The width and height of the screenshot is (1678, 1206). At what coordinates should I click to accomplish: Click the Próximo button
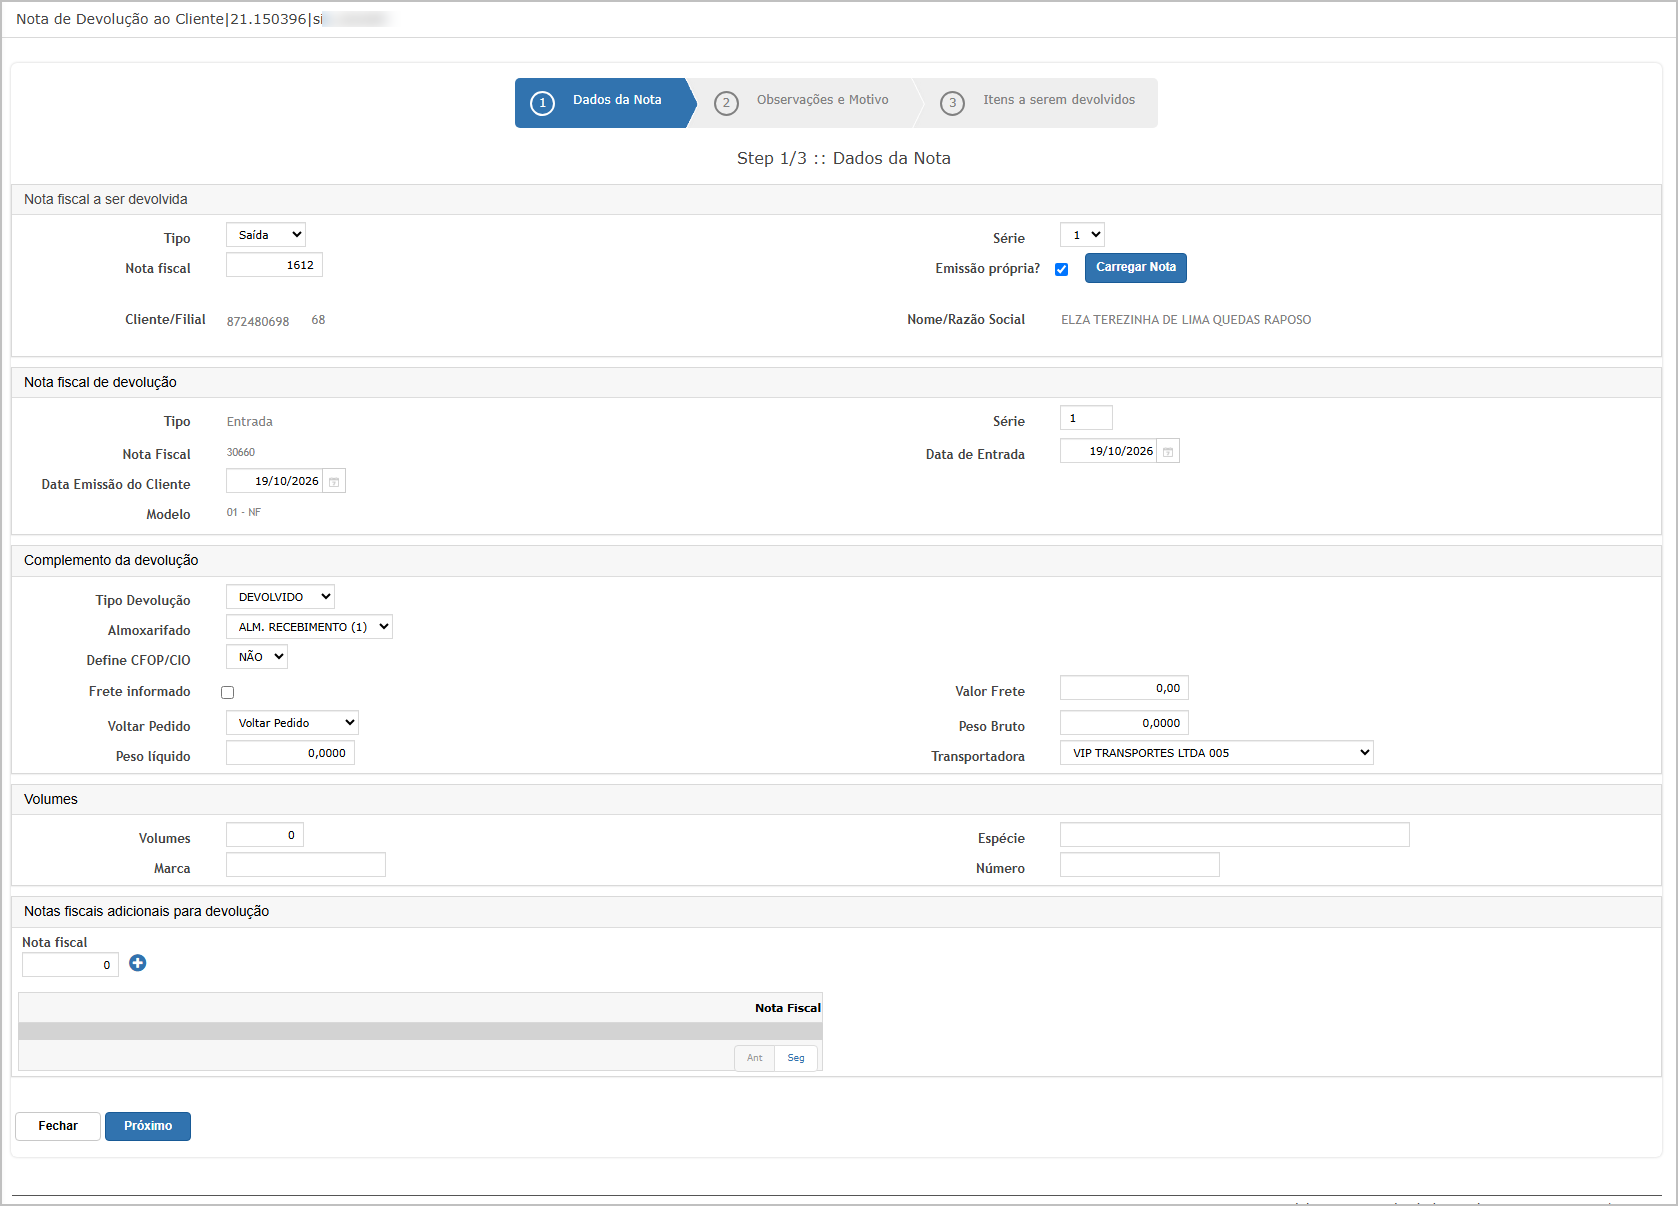[148, 1126]
